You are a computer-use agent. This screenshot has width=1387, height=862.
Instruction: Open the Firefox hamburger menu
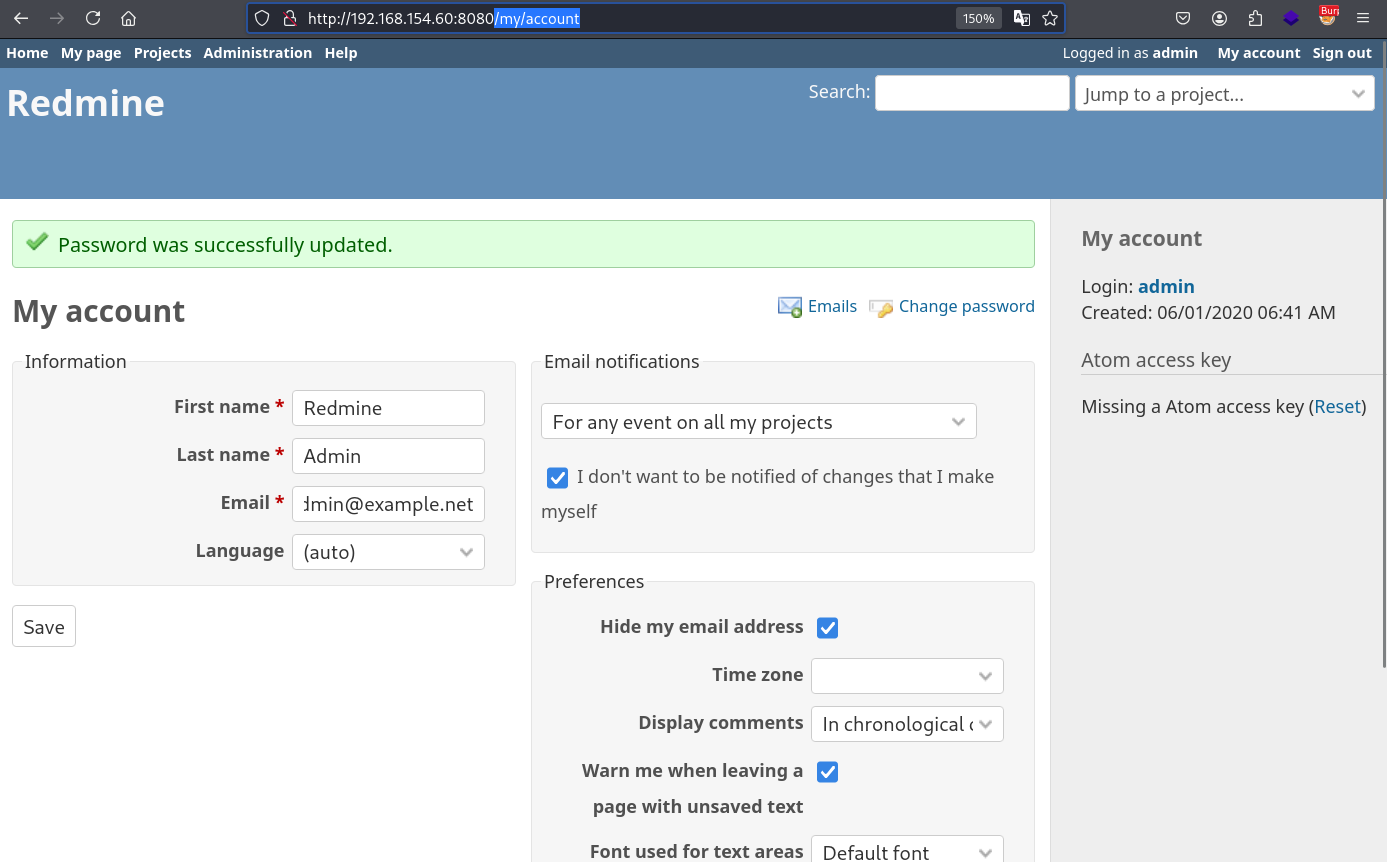pos(1363,18)
